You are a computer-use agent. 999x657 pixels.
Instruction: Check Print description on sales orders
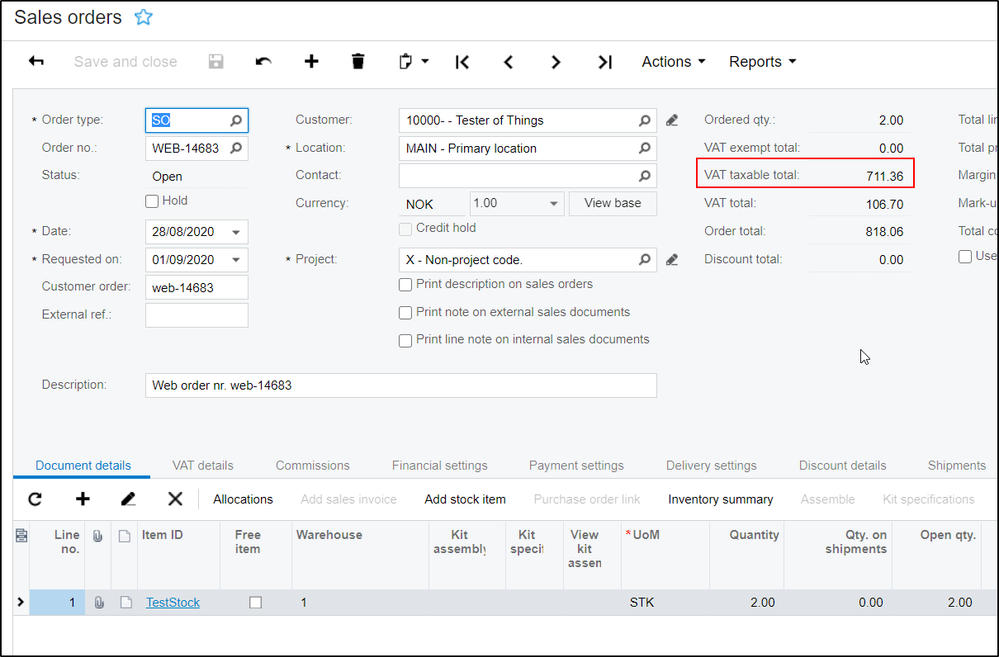[x=406, y=285]
